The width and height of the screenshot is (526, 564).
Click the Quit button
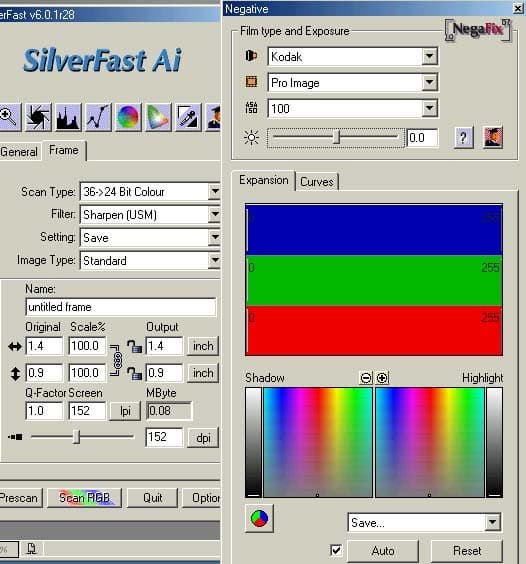(153, 498)
